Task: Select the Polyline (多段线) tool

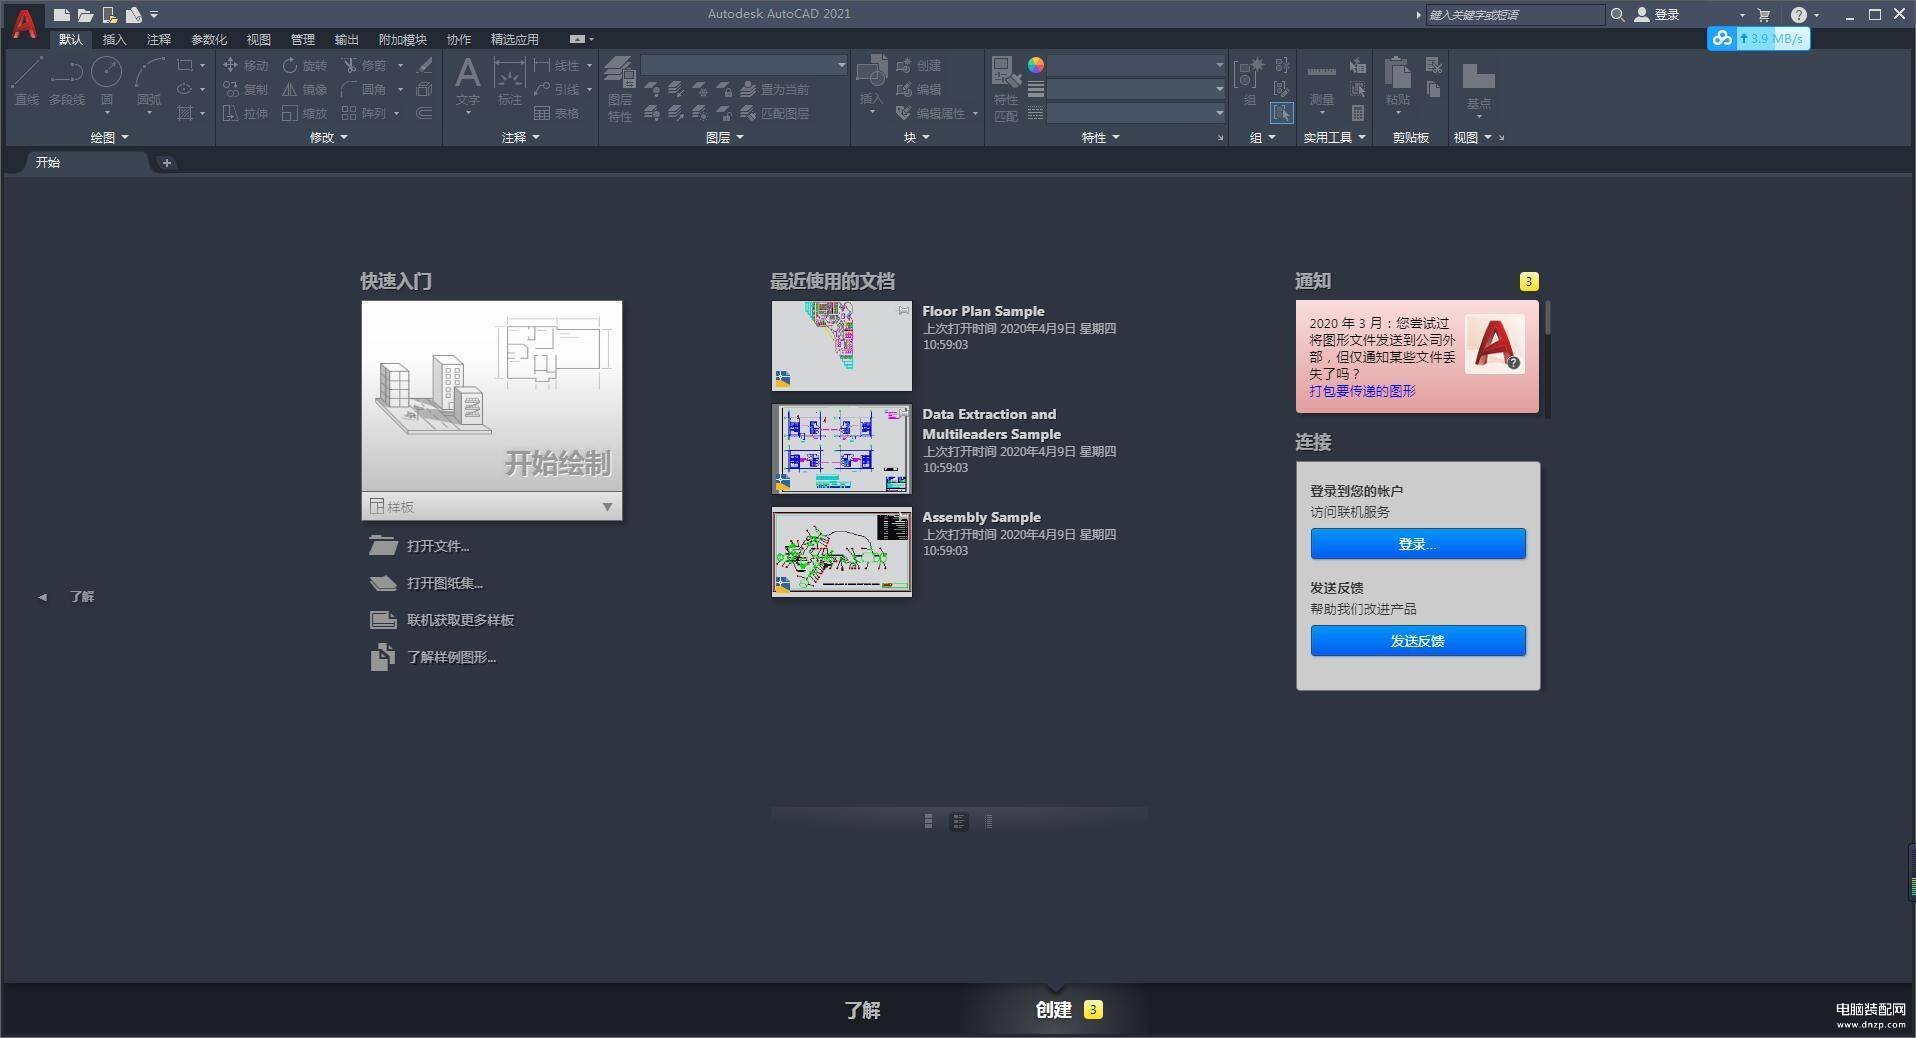Action: [x=67, y=80]
